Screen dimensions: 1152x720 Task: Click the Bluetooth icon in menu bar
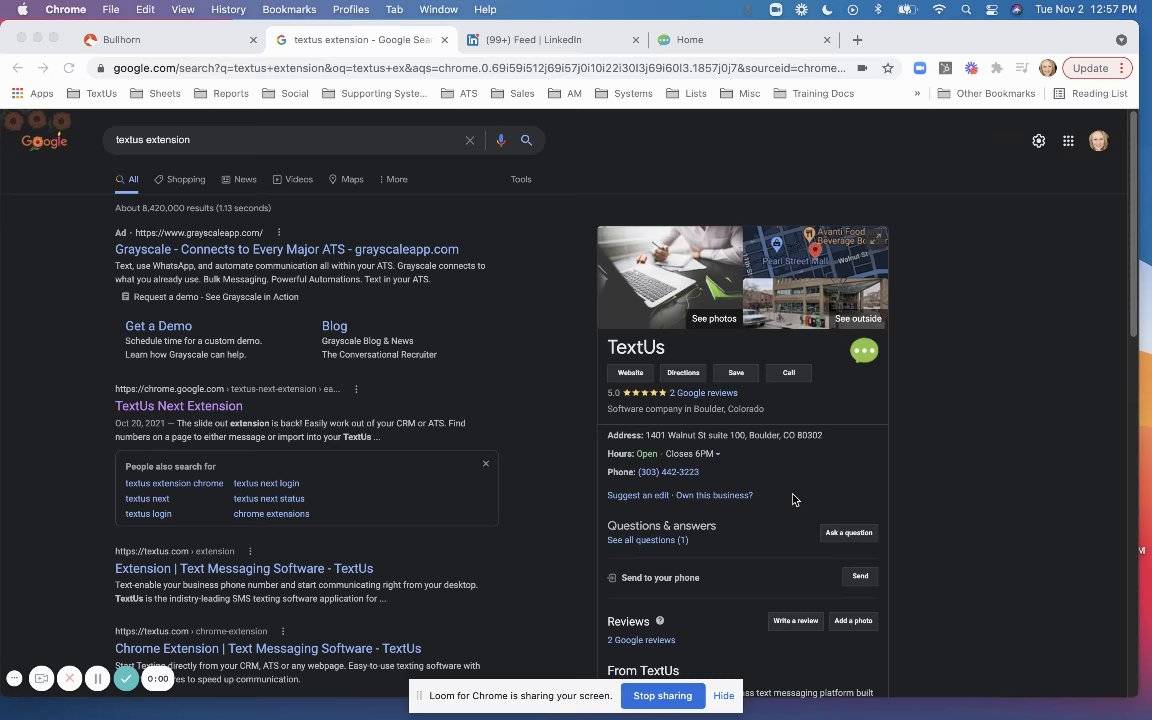tap(878, 10)
